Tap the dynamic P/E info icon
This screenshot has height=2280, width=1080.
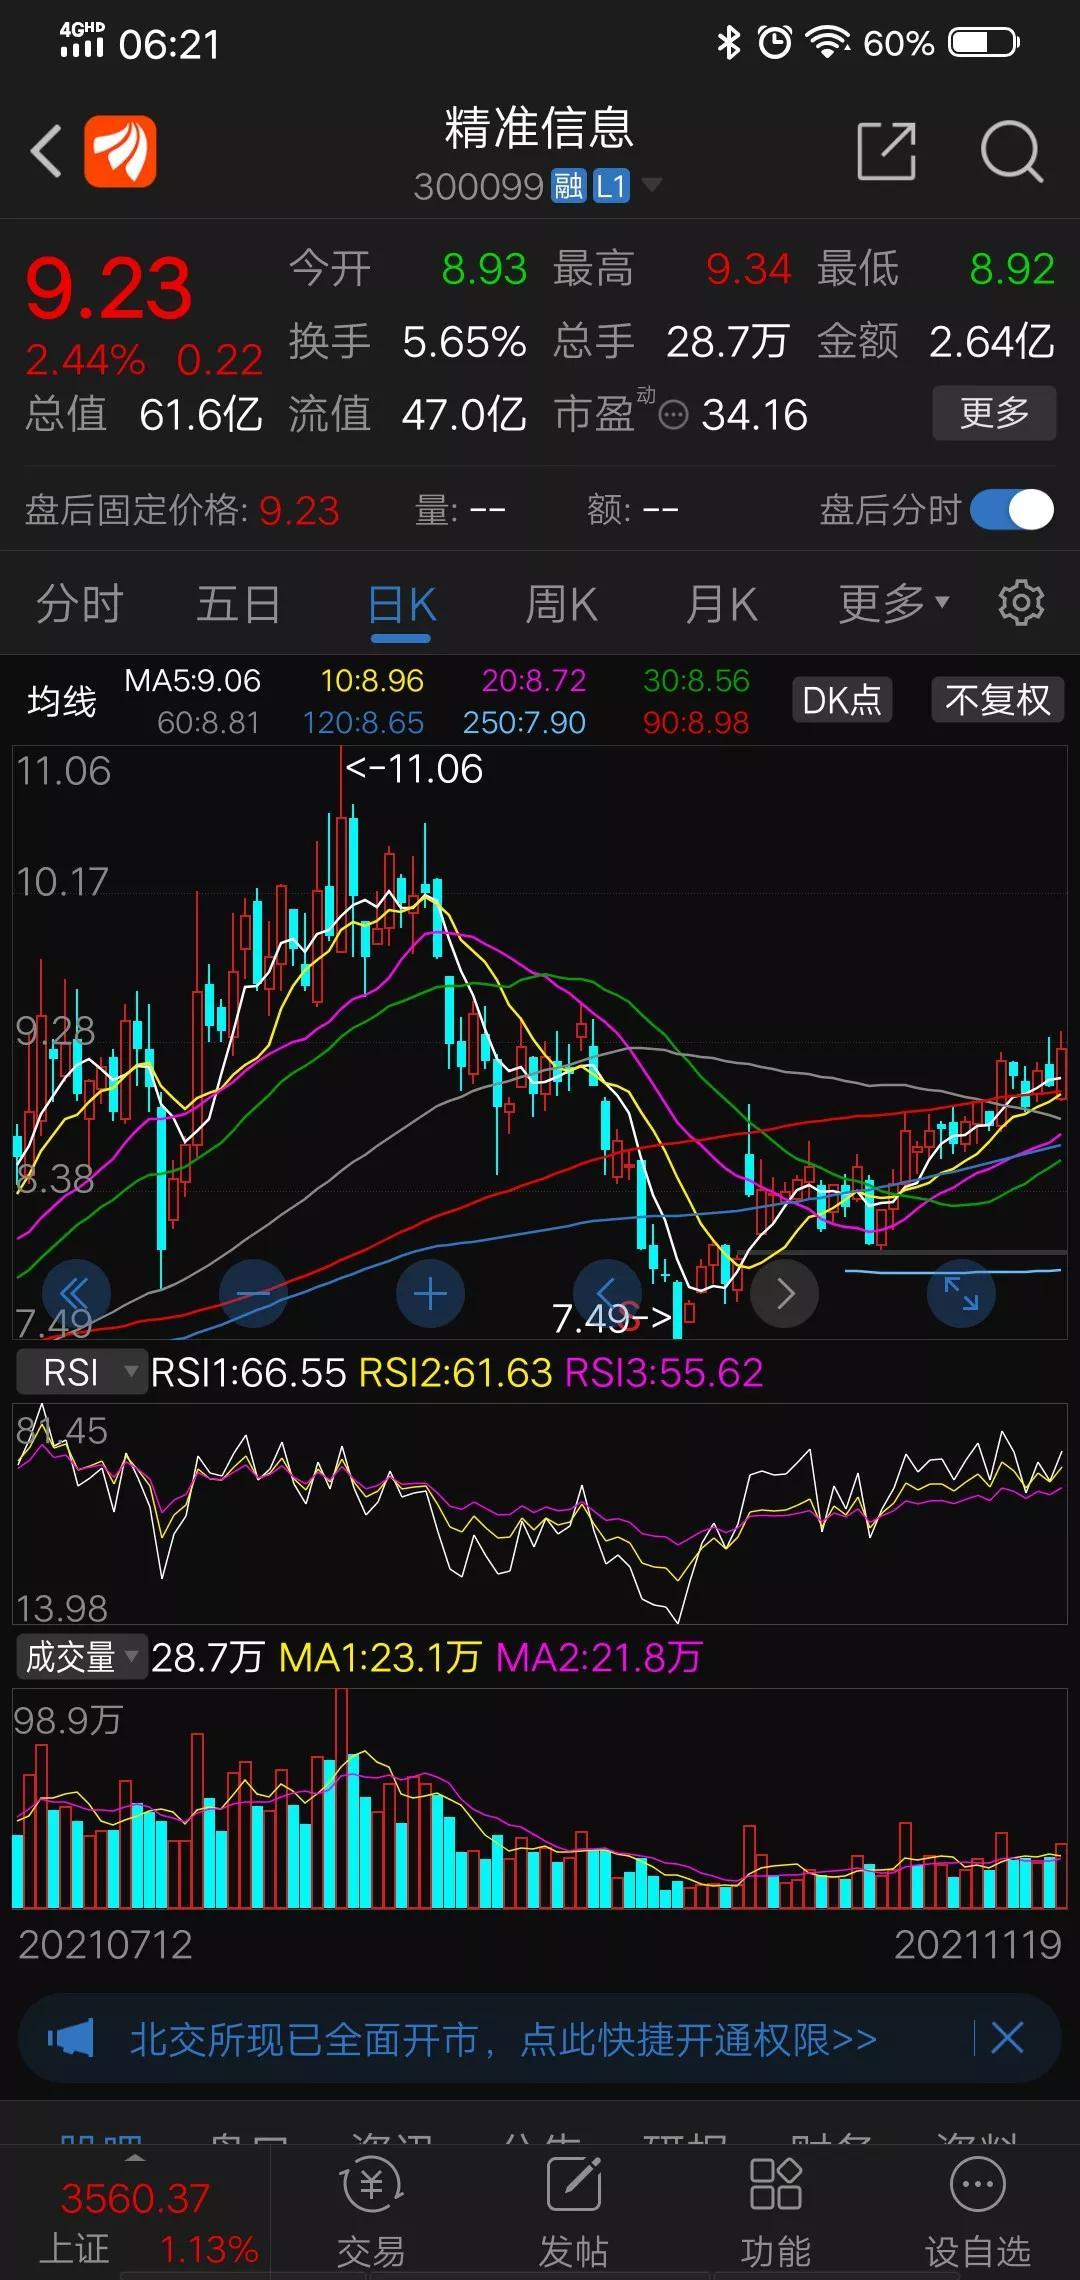[674, 414]
